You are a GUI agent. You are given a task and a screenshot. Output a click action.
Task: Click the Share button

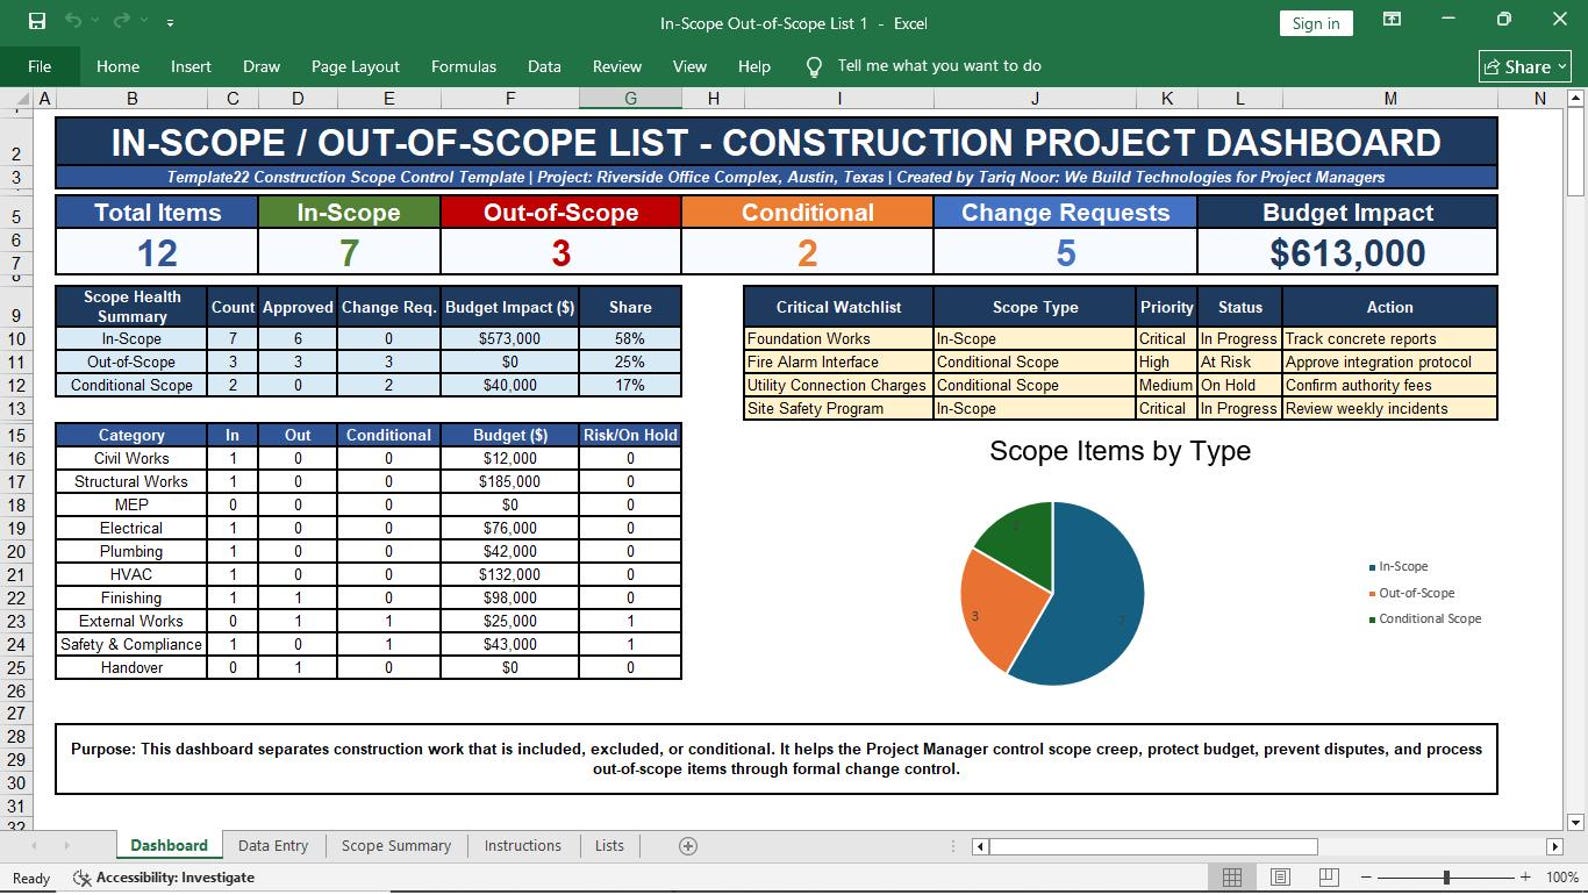(1525, 67)
